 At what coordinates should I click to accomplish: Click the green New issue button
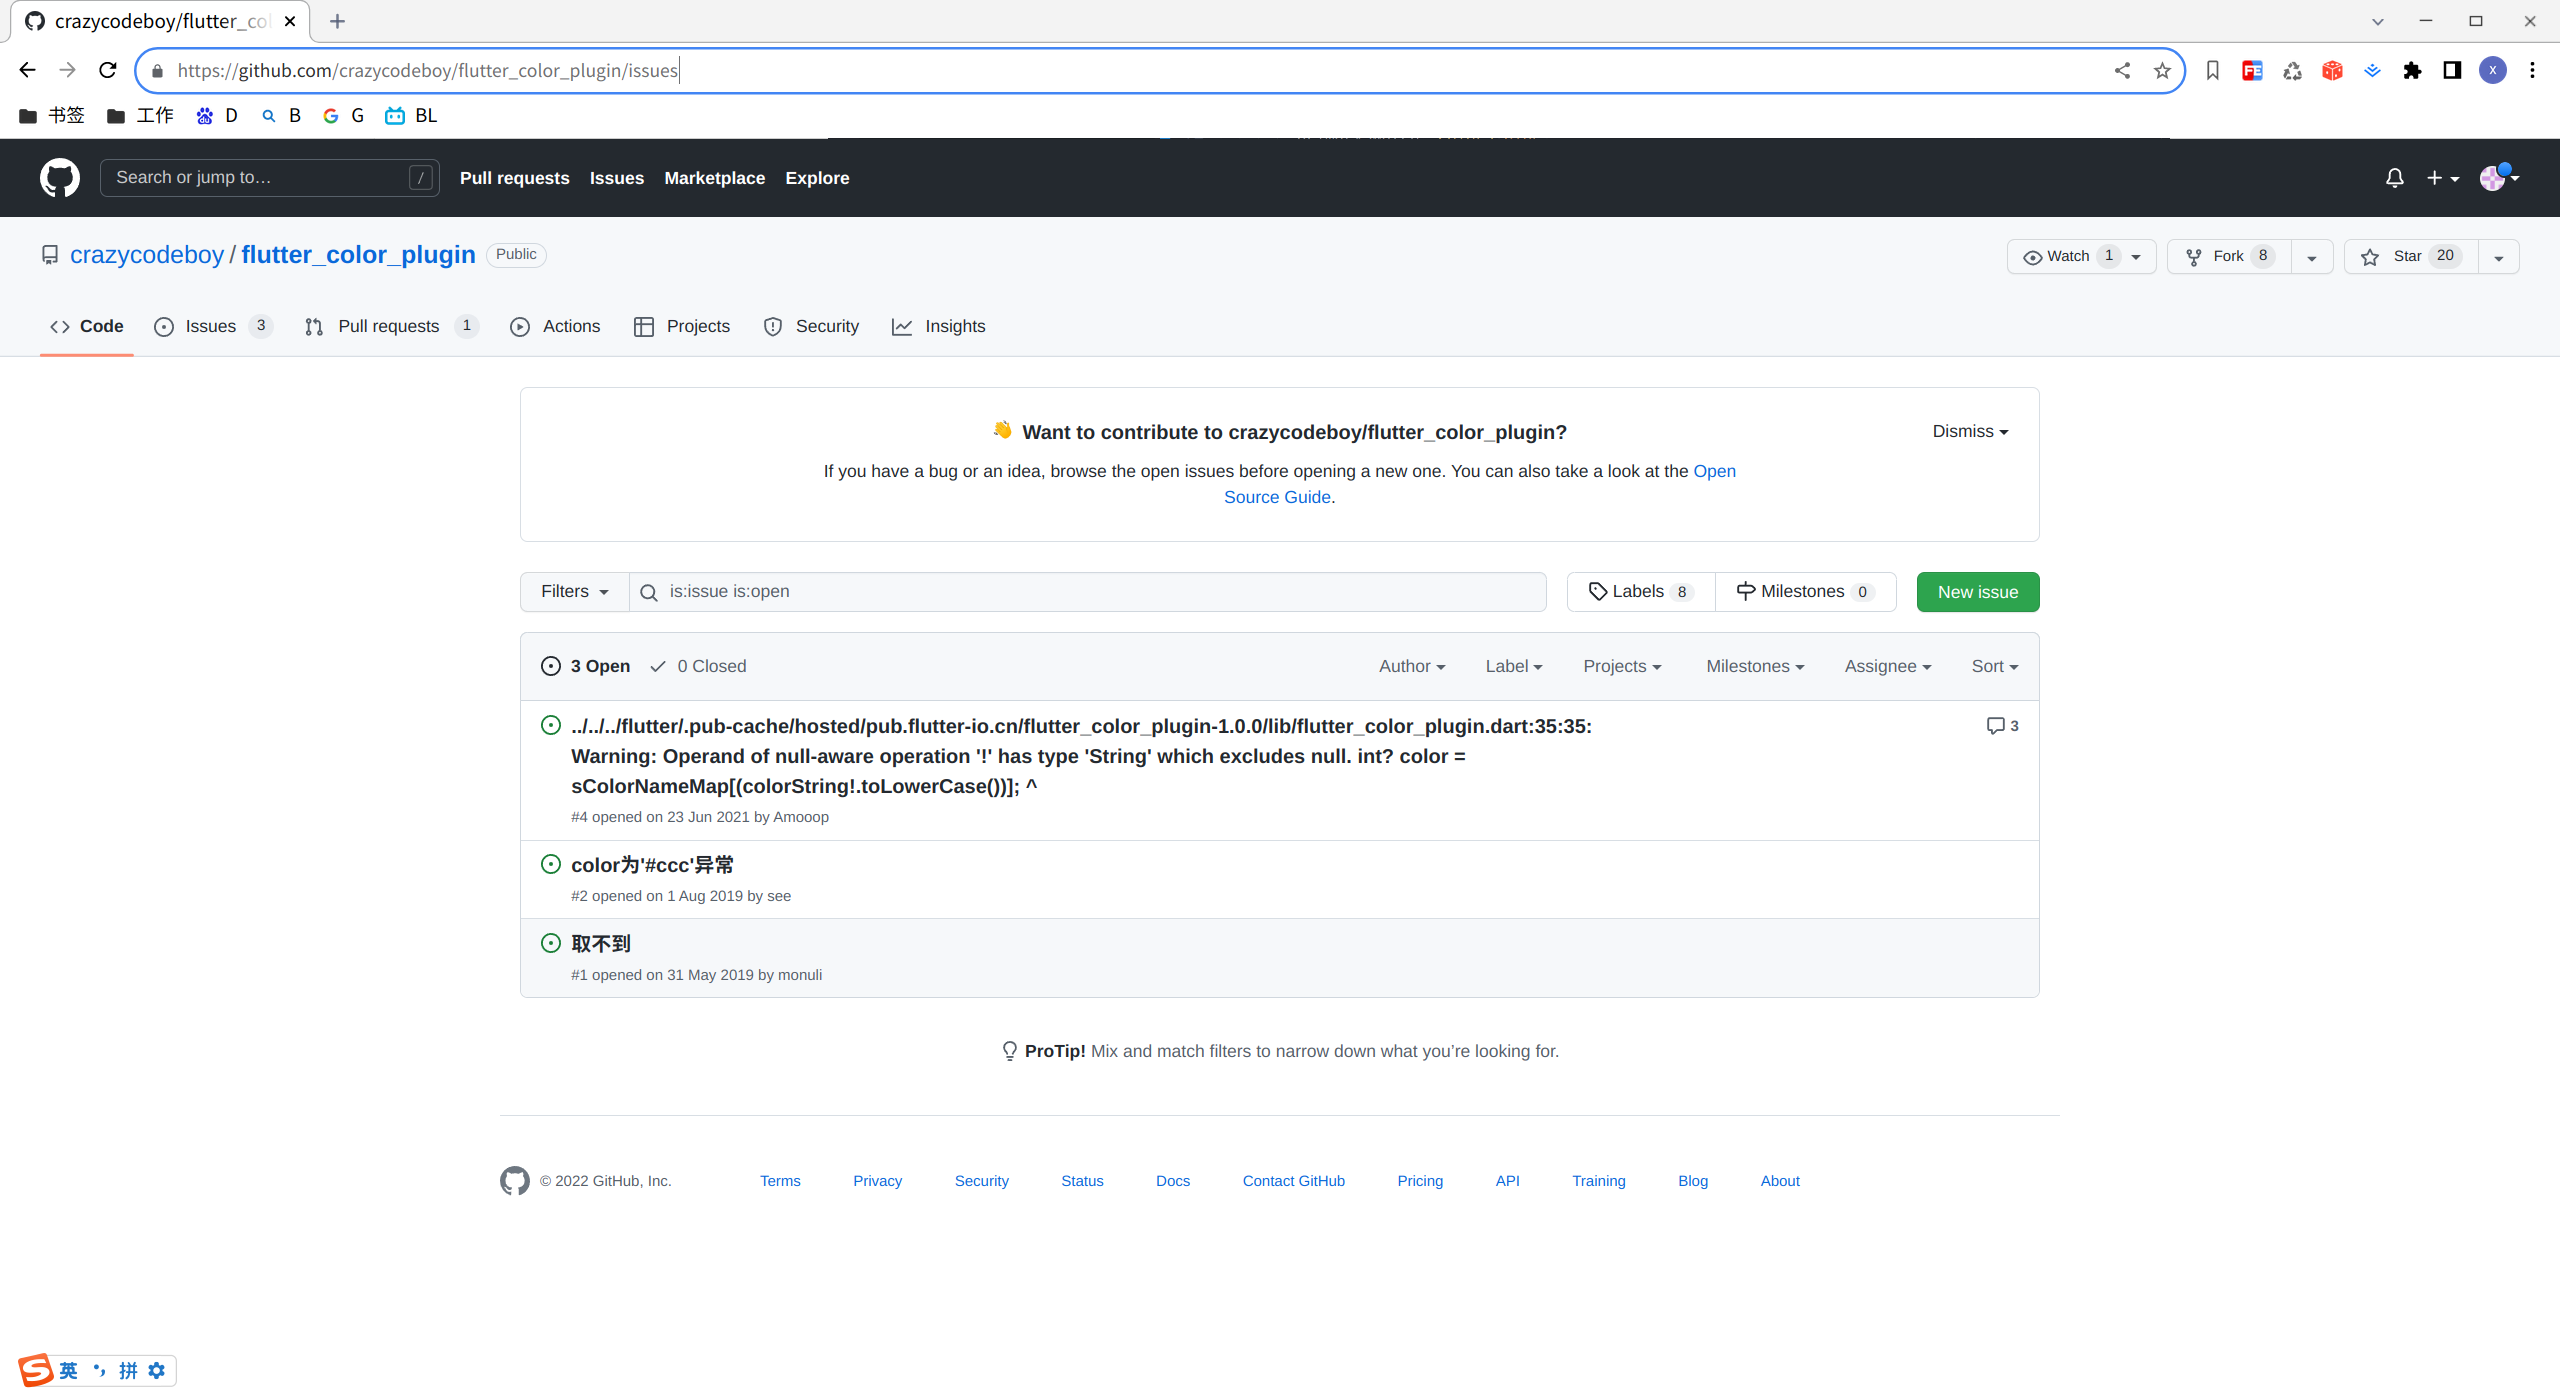click(1978, 592)
